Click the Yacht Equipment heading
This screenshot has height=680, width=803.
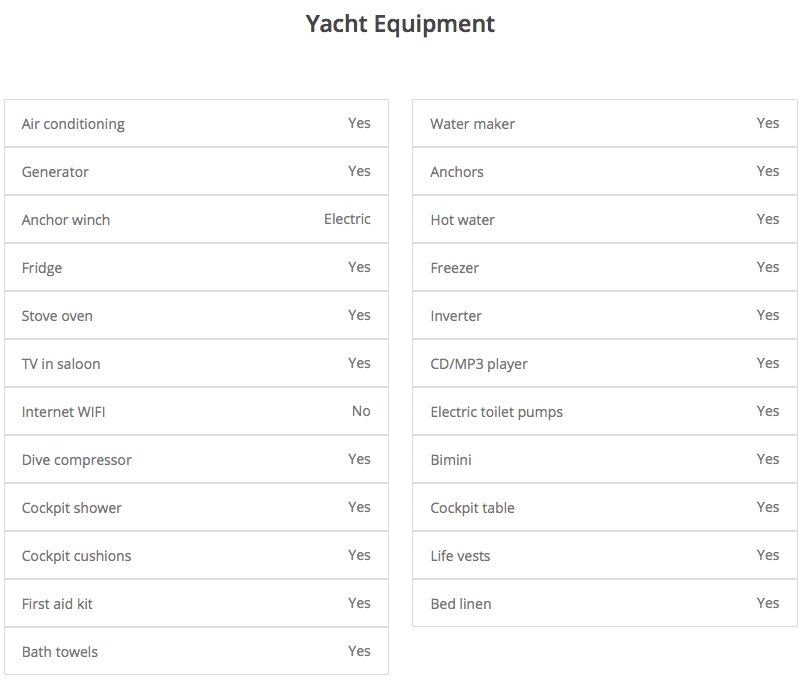coord(400,24)
